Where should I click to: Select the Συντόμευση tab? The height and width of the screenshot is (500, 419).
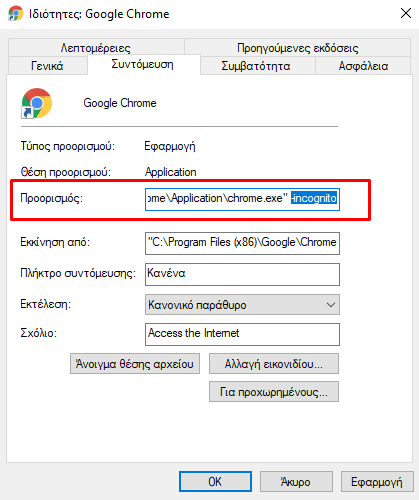coord(143,64)
